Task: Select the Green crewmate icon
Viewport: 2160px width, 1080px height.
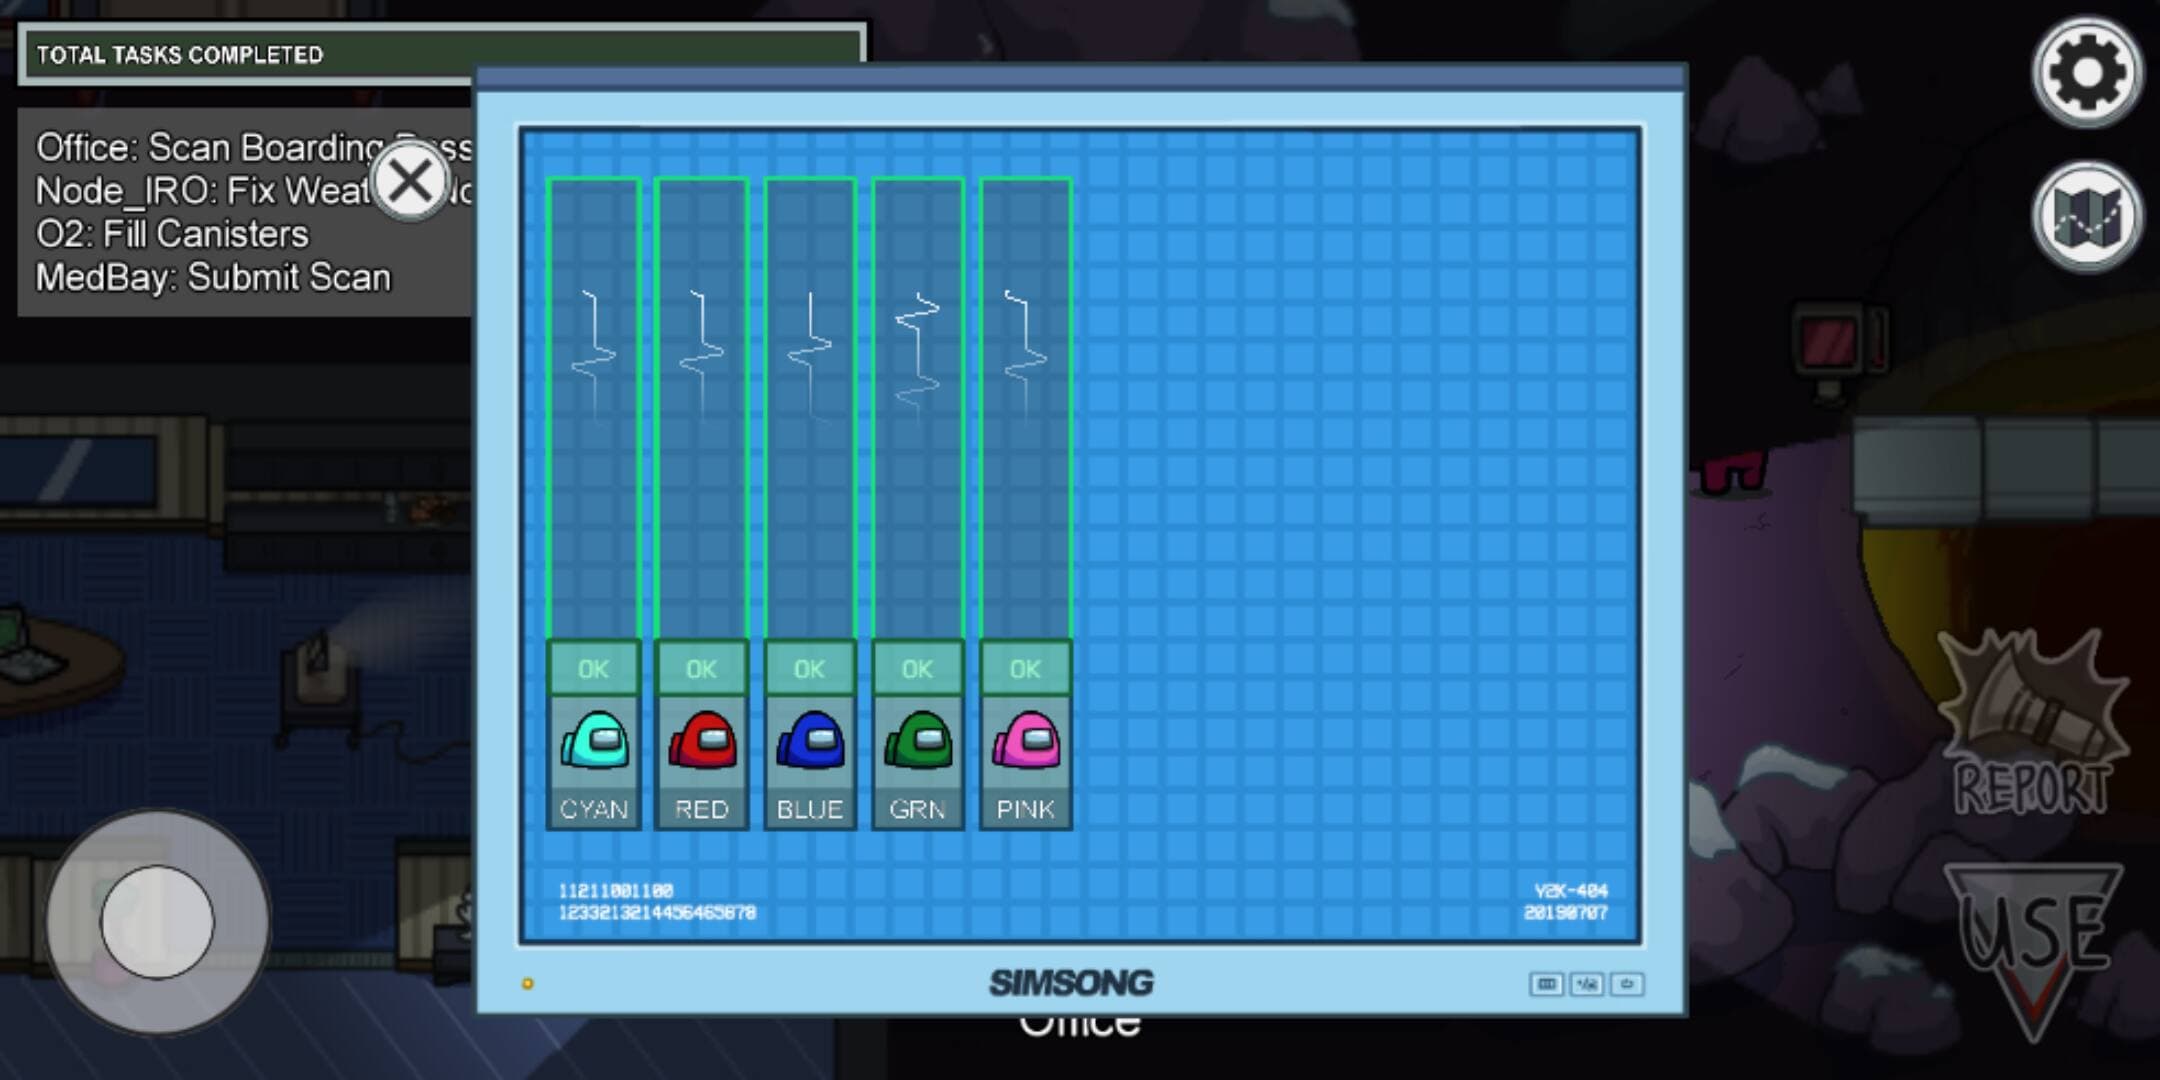Action: coord(918,742)
